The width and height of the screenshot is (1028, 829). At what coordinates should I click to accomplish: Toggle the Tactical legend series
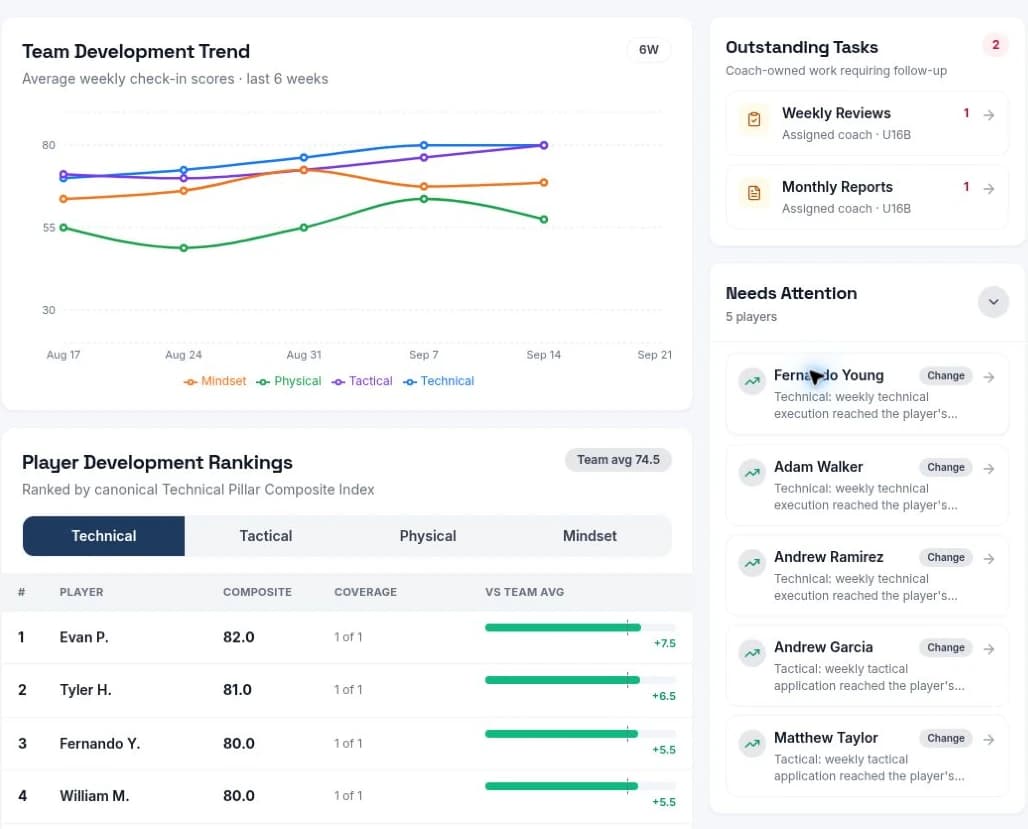click(362, 381)
